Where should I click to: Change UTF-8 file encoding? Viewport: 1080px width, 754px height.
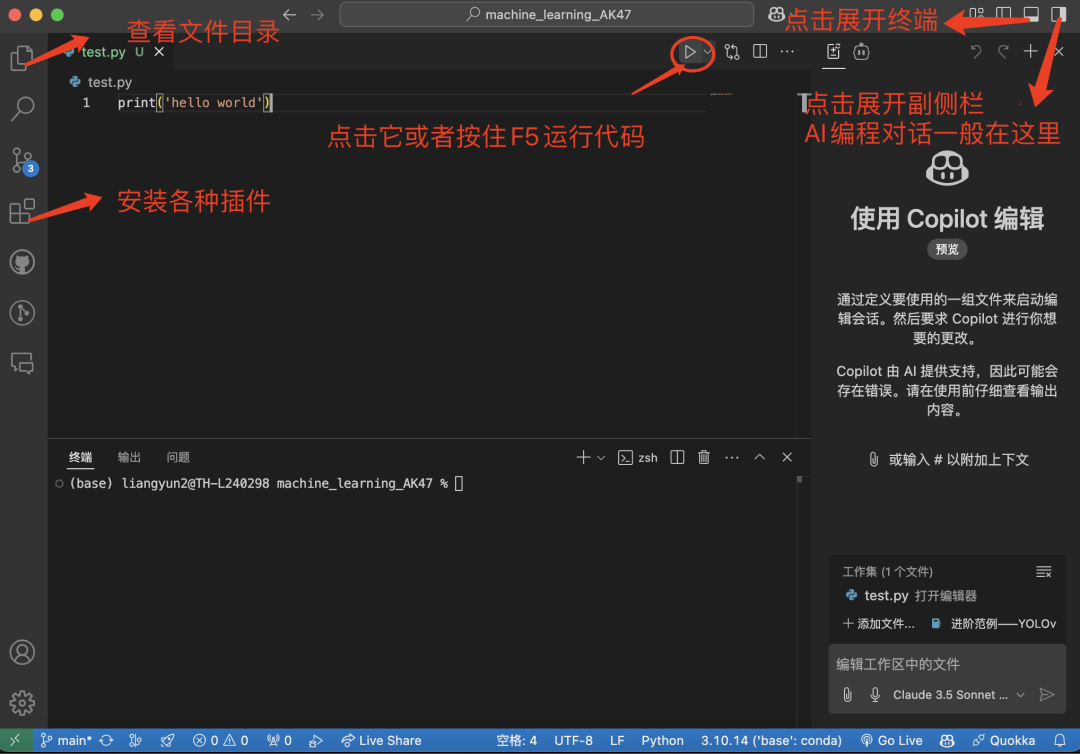click(573, 740)
